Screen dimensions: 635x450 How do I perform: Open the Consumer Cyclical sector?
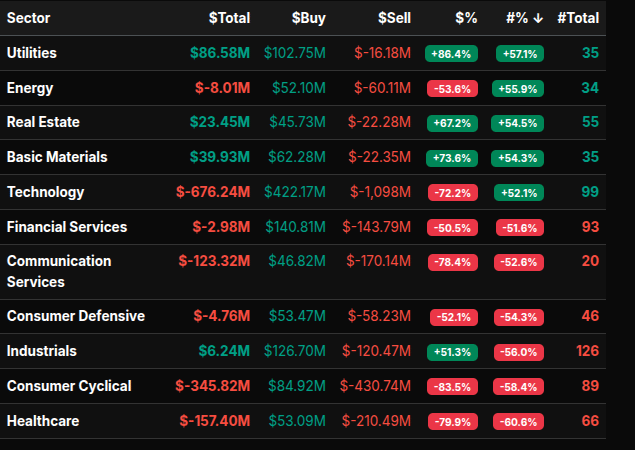69,386
